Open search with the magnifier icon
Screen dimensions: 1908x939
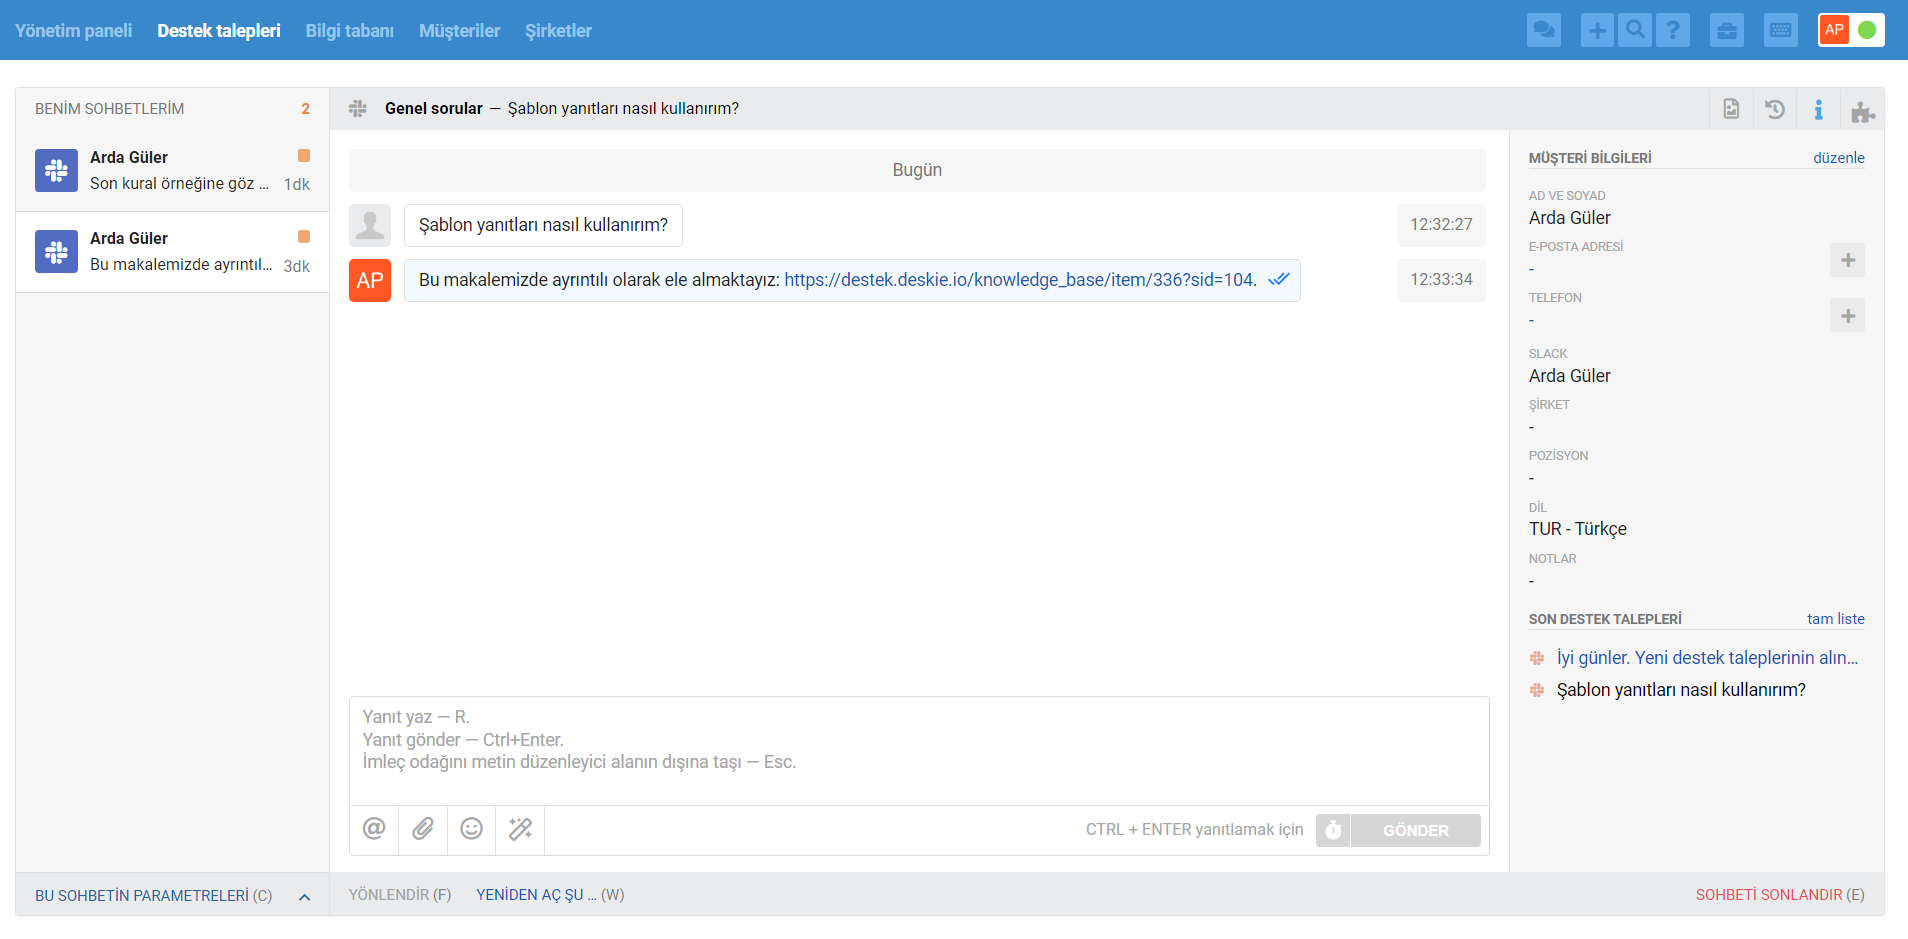1635,30
